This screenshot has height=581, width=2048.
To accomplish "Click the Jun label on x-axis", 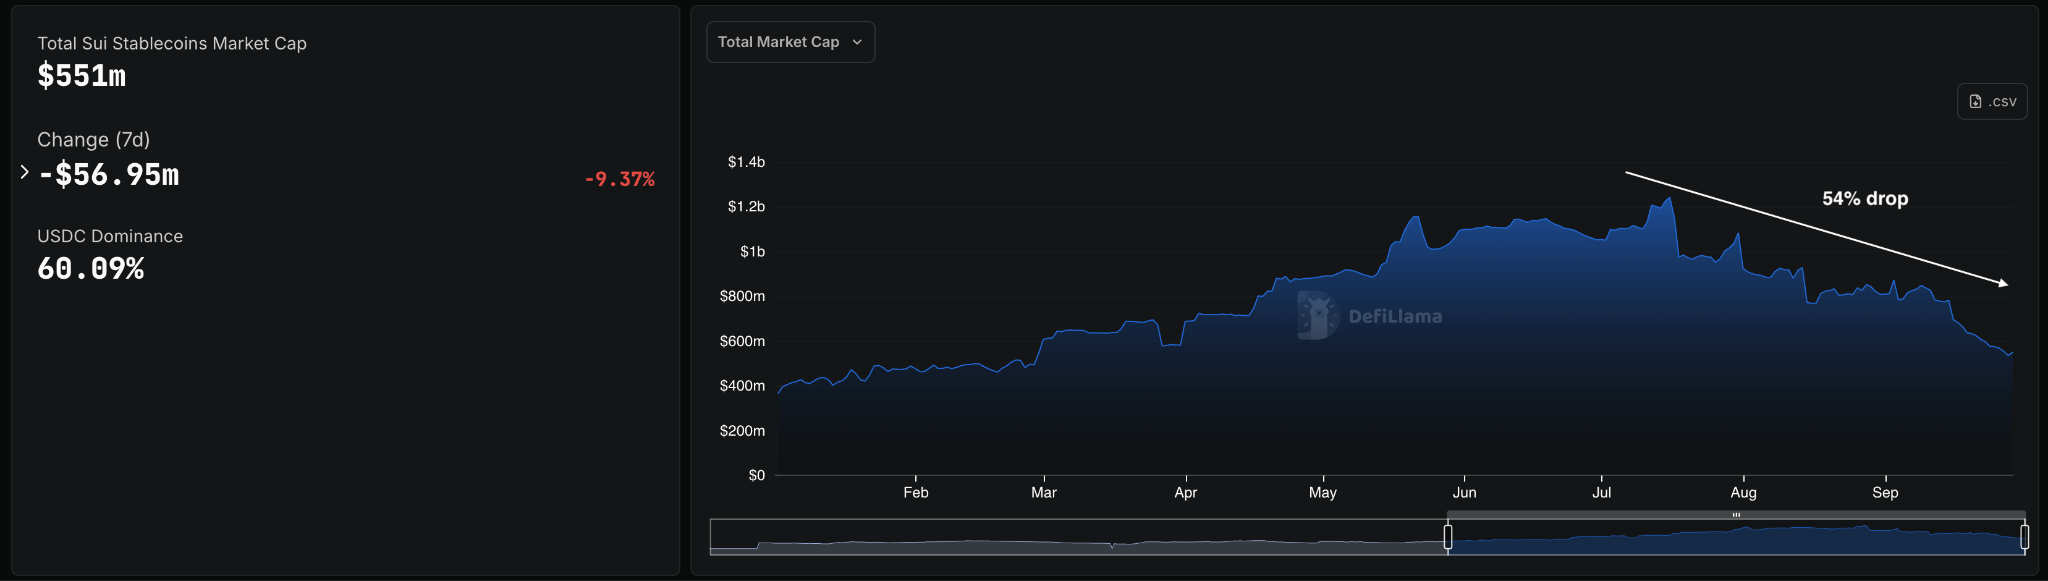I will (x=1464, y=492).
